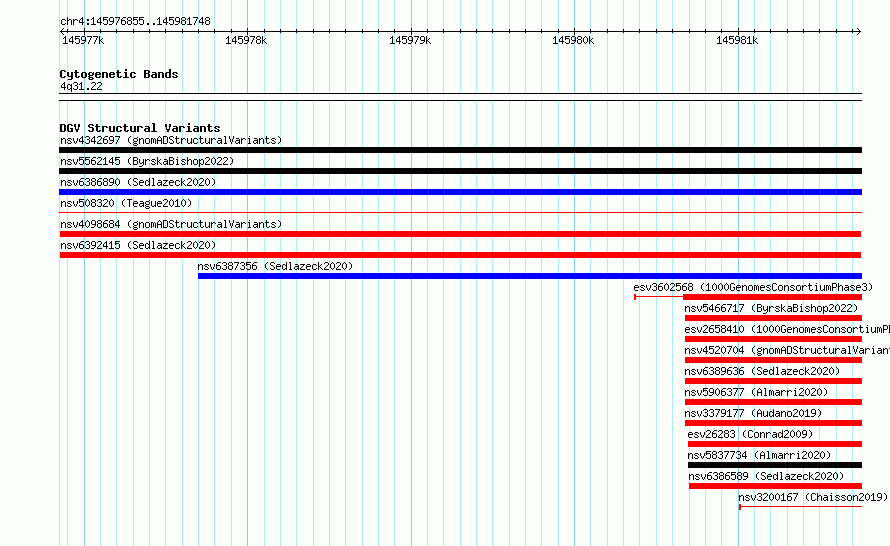The width and height of the screenshot is (890, 546).
Task: Click the red bar under nsv6389636
Action: [773, 381]
